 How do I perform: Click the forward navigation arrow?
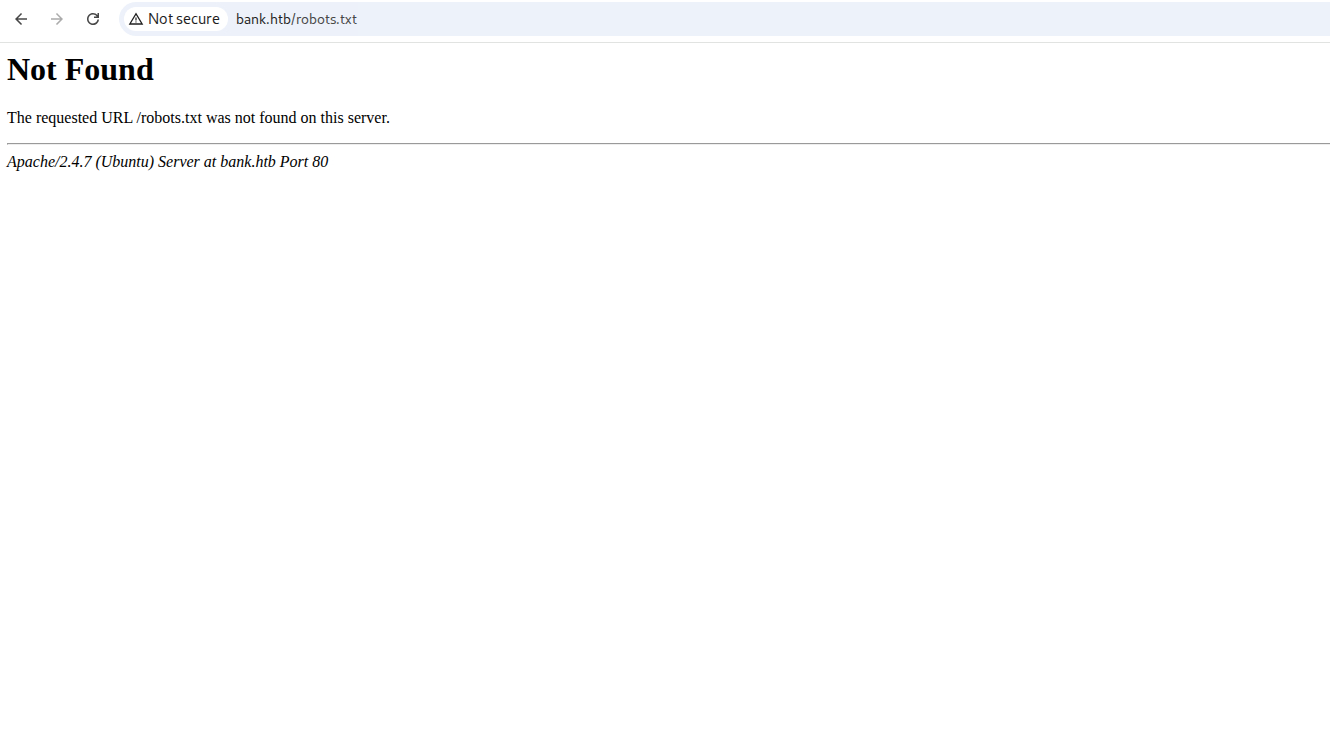pos(57,19)
